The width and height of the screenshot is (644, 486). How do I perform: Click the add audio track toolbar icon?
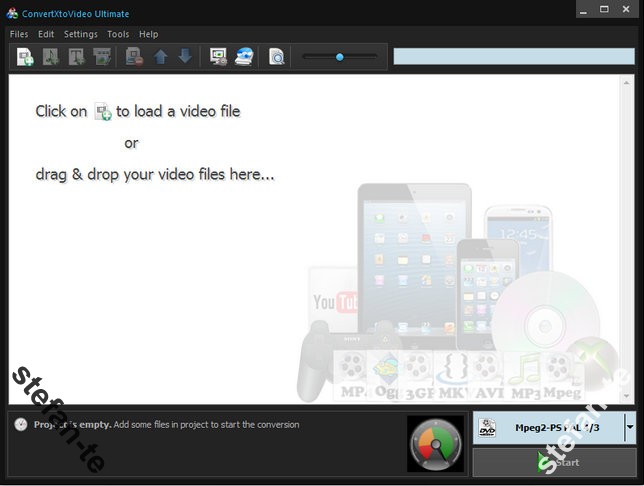(x=50, y=57)
